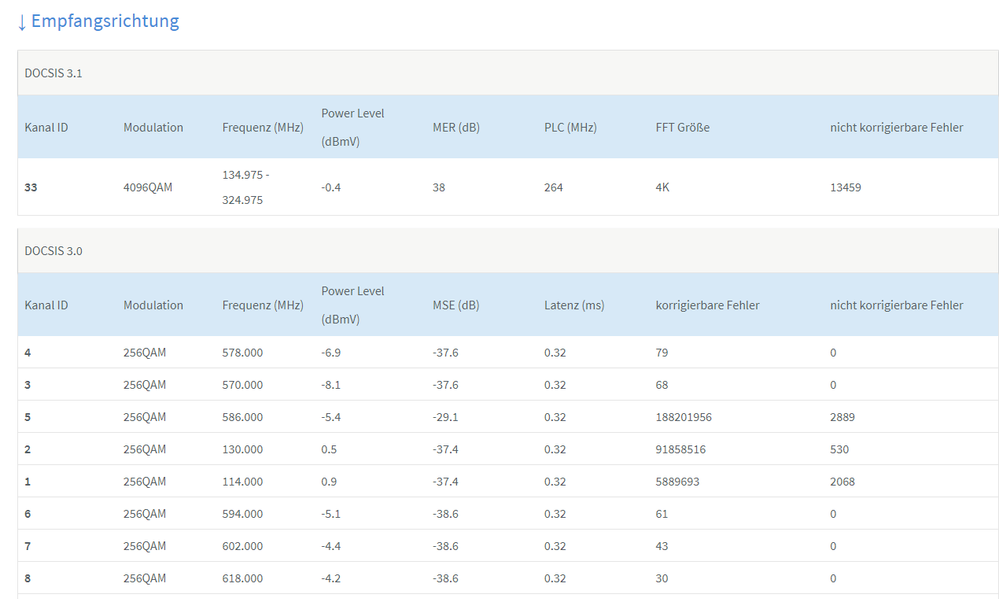Image resolution: width=999 pixels, height=599 pixels.
Task: Click the correctable errors value 91858516
Action: pyautogui.click(x=680, y=449)
